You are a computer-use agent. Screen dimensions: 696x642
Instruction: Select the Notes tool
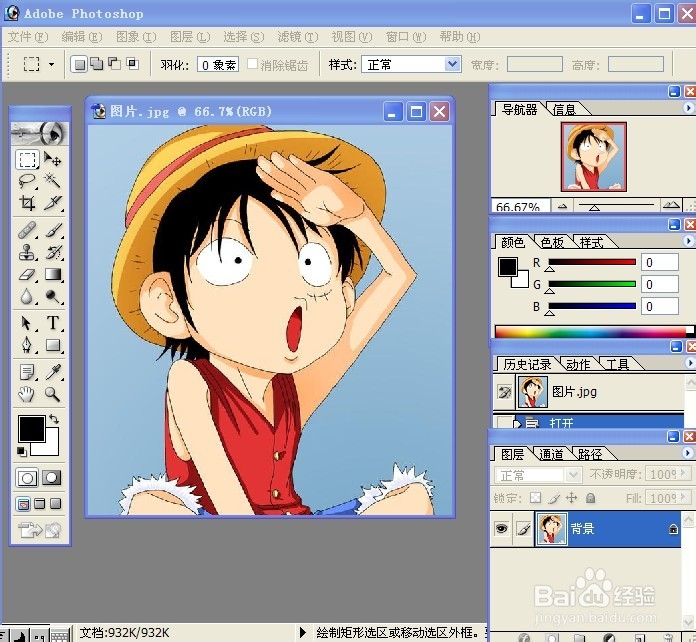(27, 372)
